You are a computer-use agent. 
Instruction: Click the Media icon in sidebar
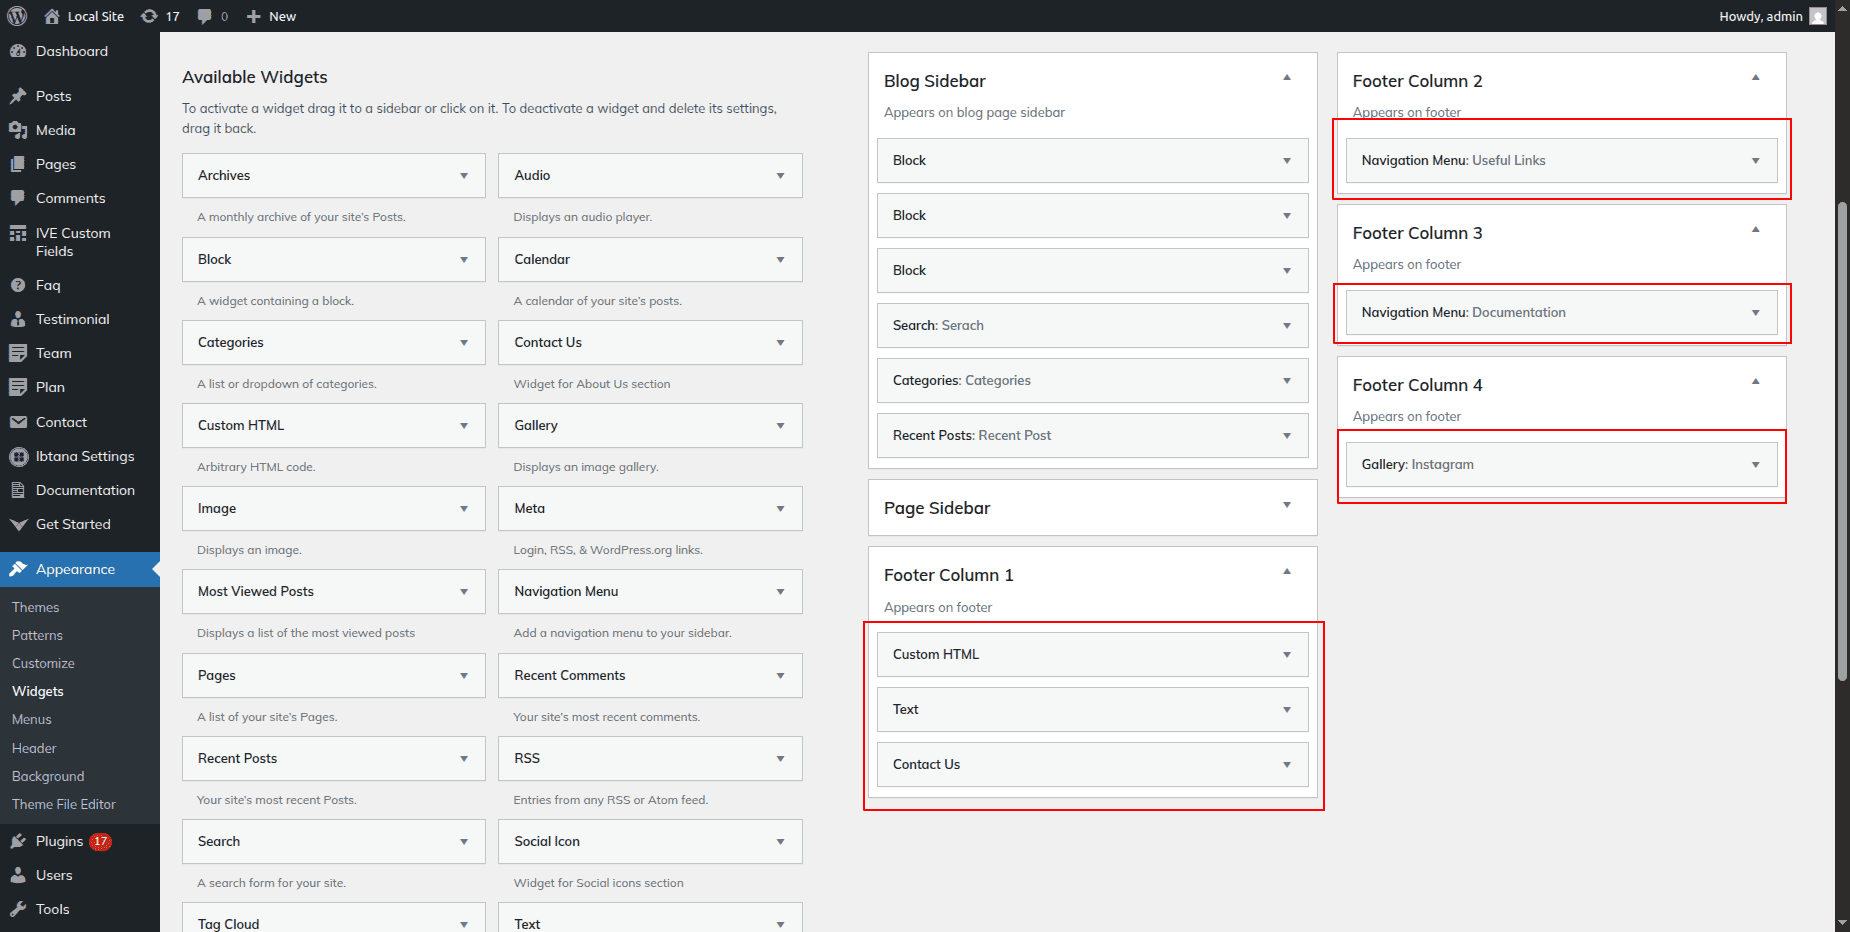click(x=18, y=130)
